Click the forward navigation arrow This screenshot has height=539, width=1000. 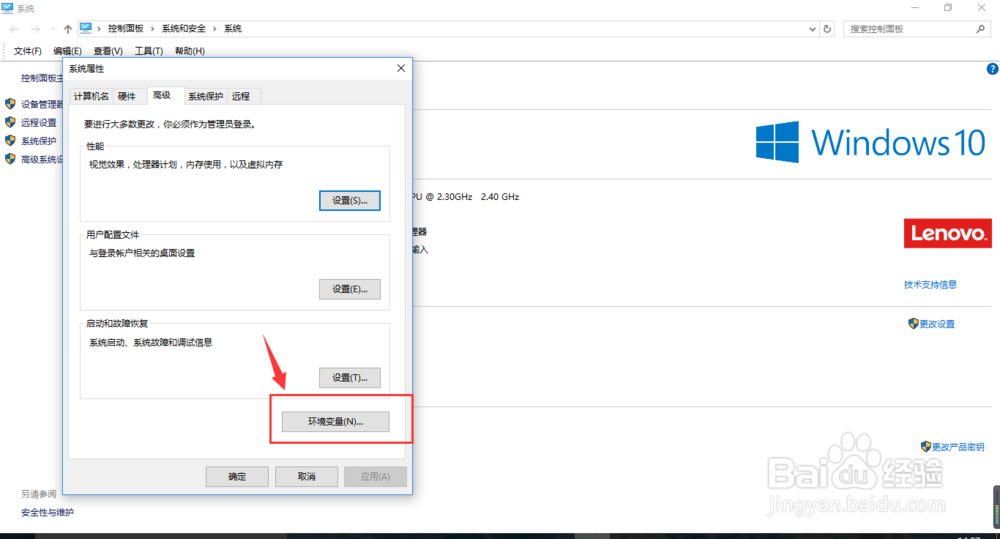(36, 29)
